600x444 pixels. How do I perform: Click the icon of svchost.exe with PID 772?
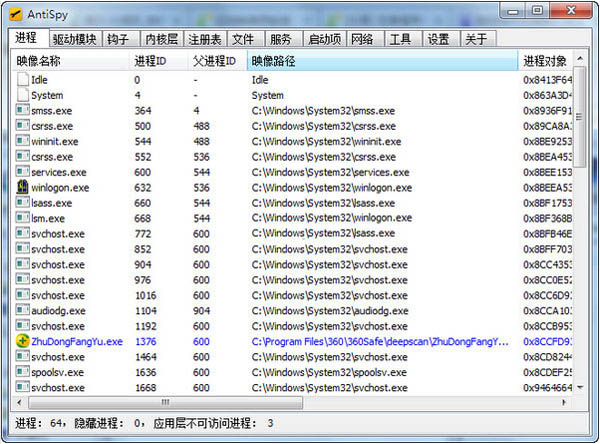click(23, 233)
